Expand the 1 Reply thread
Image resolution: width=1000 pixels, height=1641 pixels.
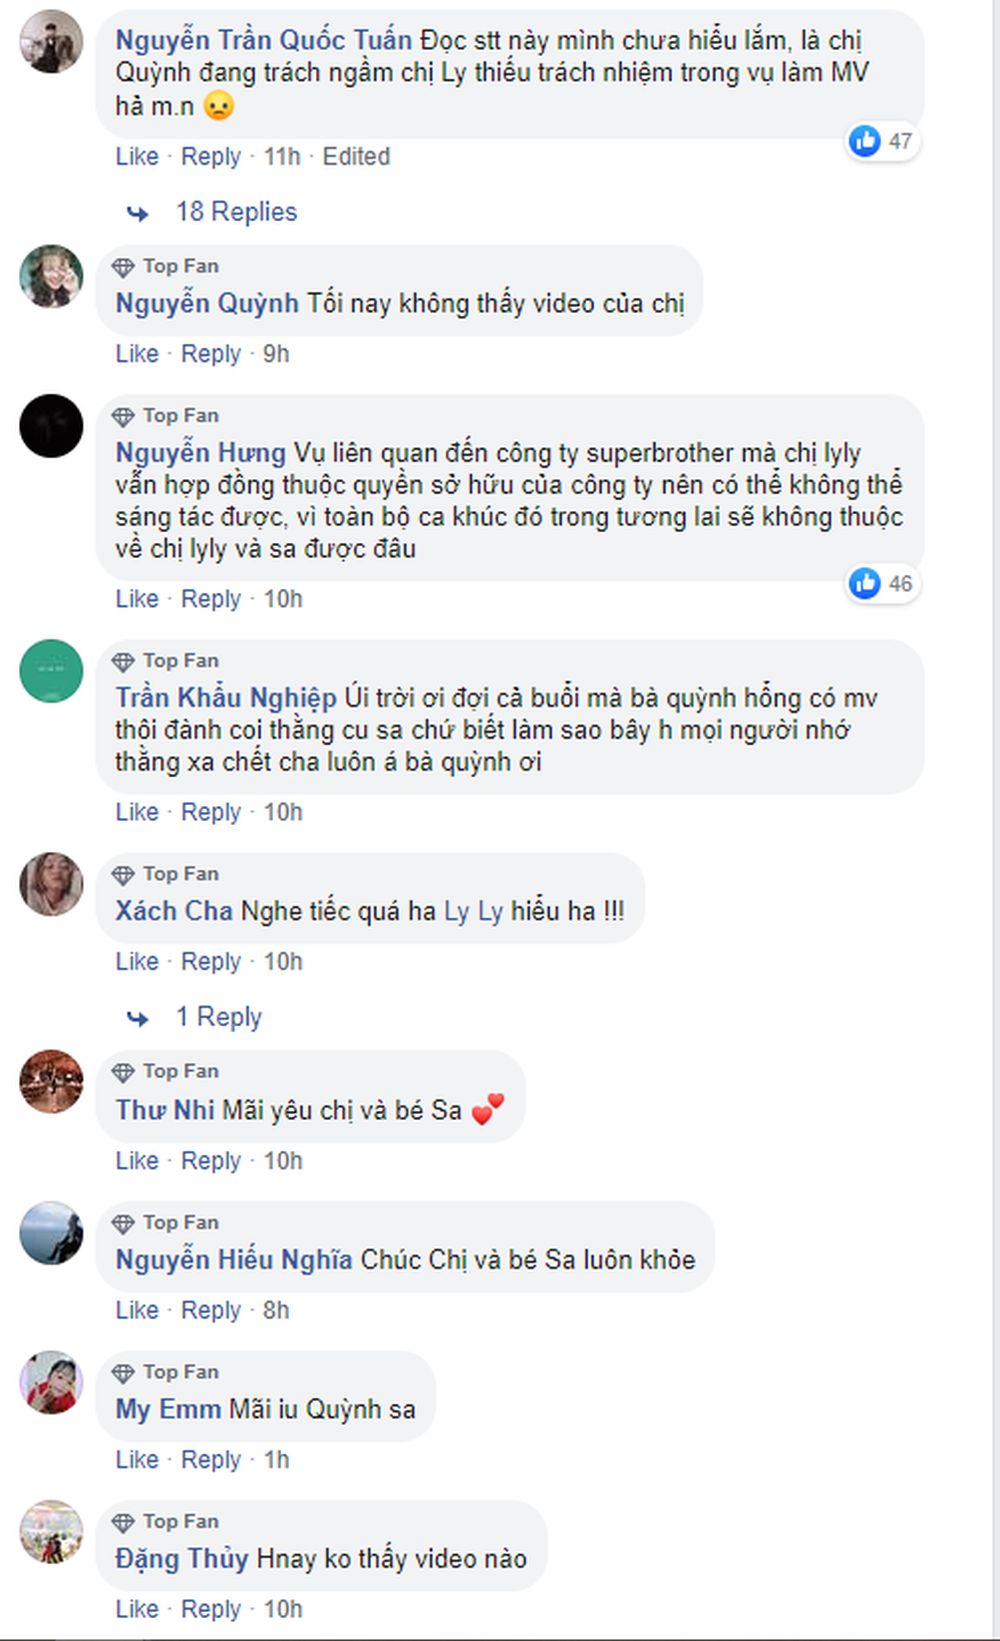[219, 1017]
